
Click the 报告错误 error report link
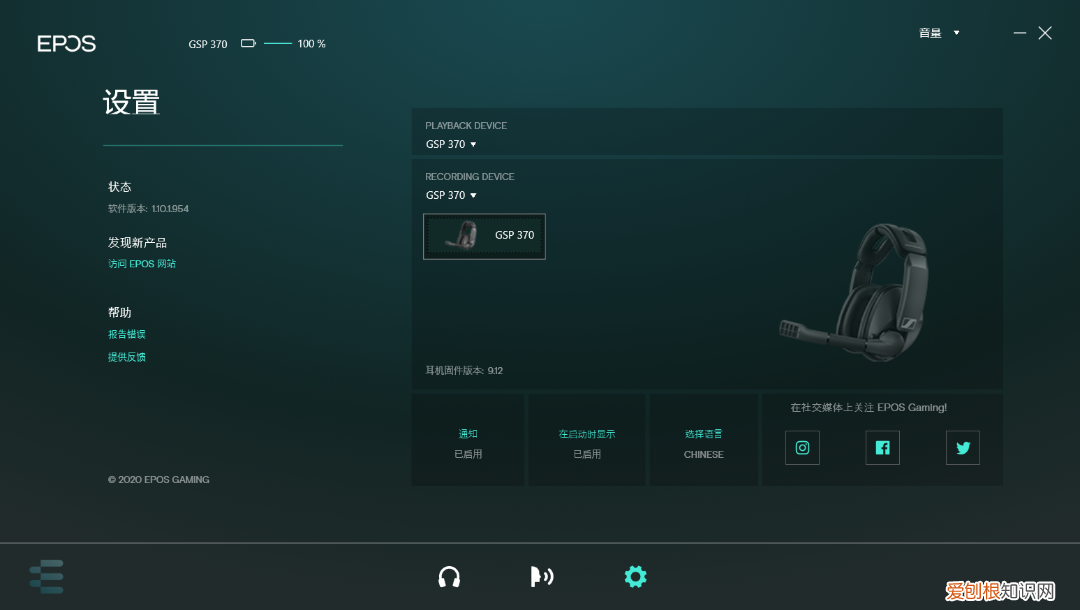click(x=127, y=333)
